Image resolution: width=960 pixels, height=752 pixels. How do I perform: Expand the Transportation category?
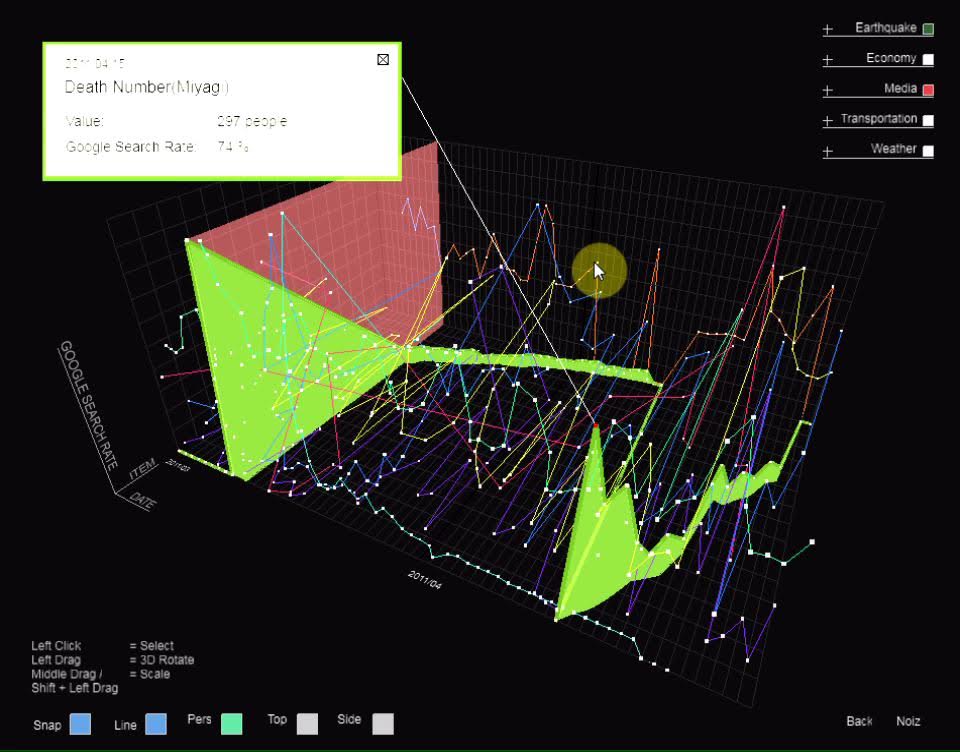(x=827, y=121)
